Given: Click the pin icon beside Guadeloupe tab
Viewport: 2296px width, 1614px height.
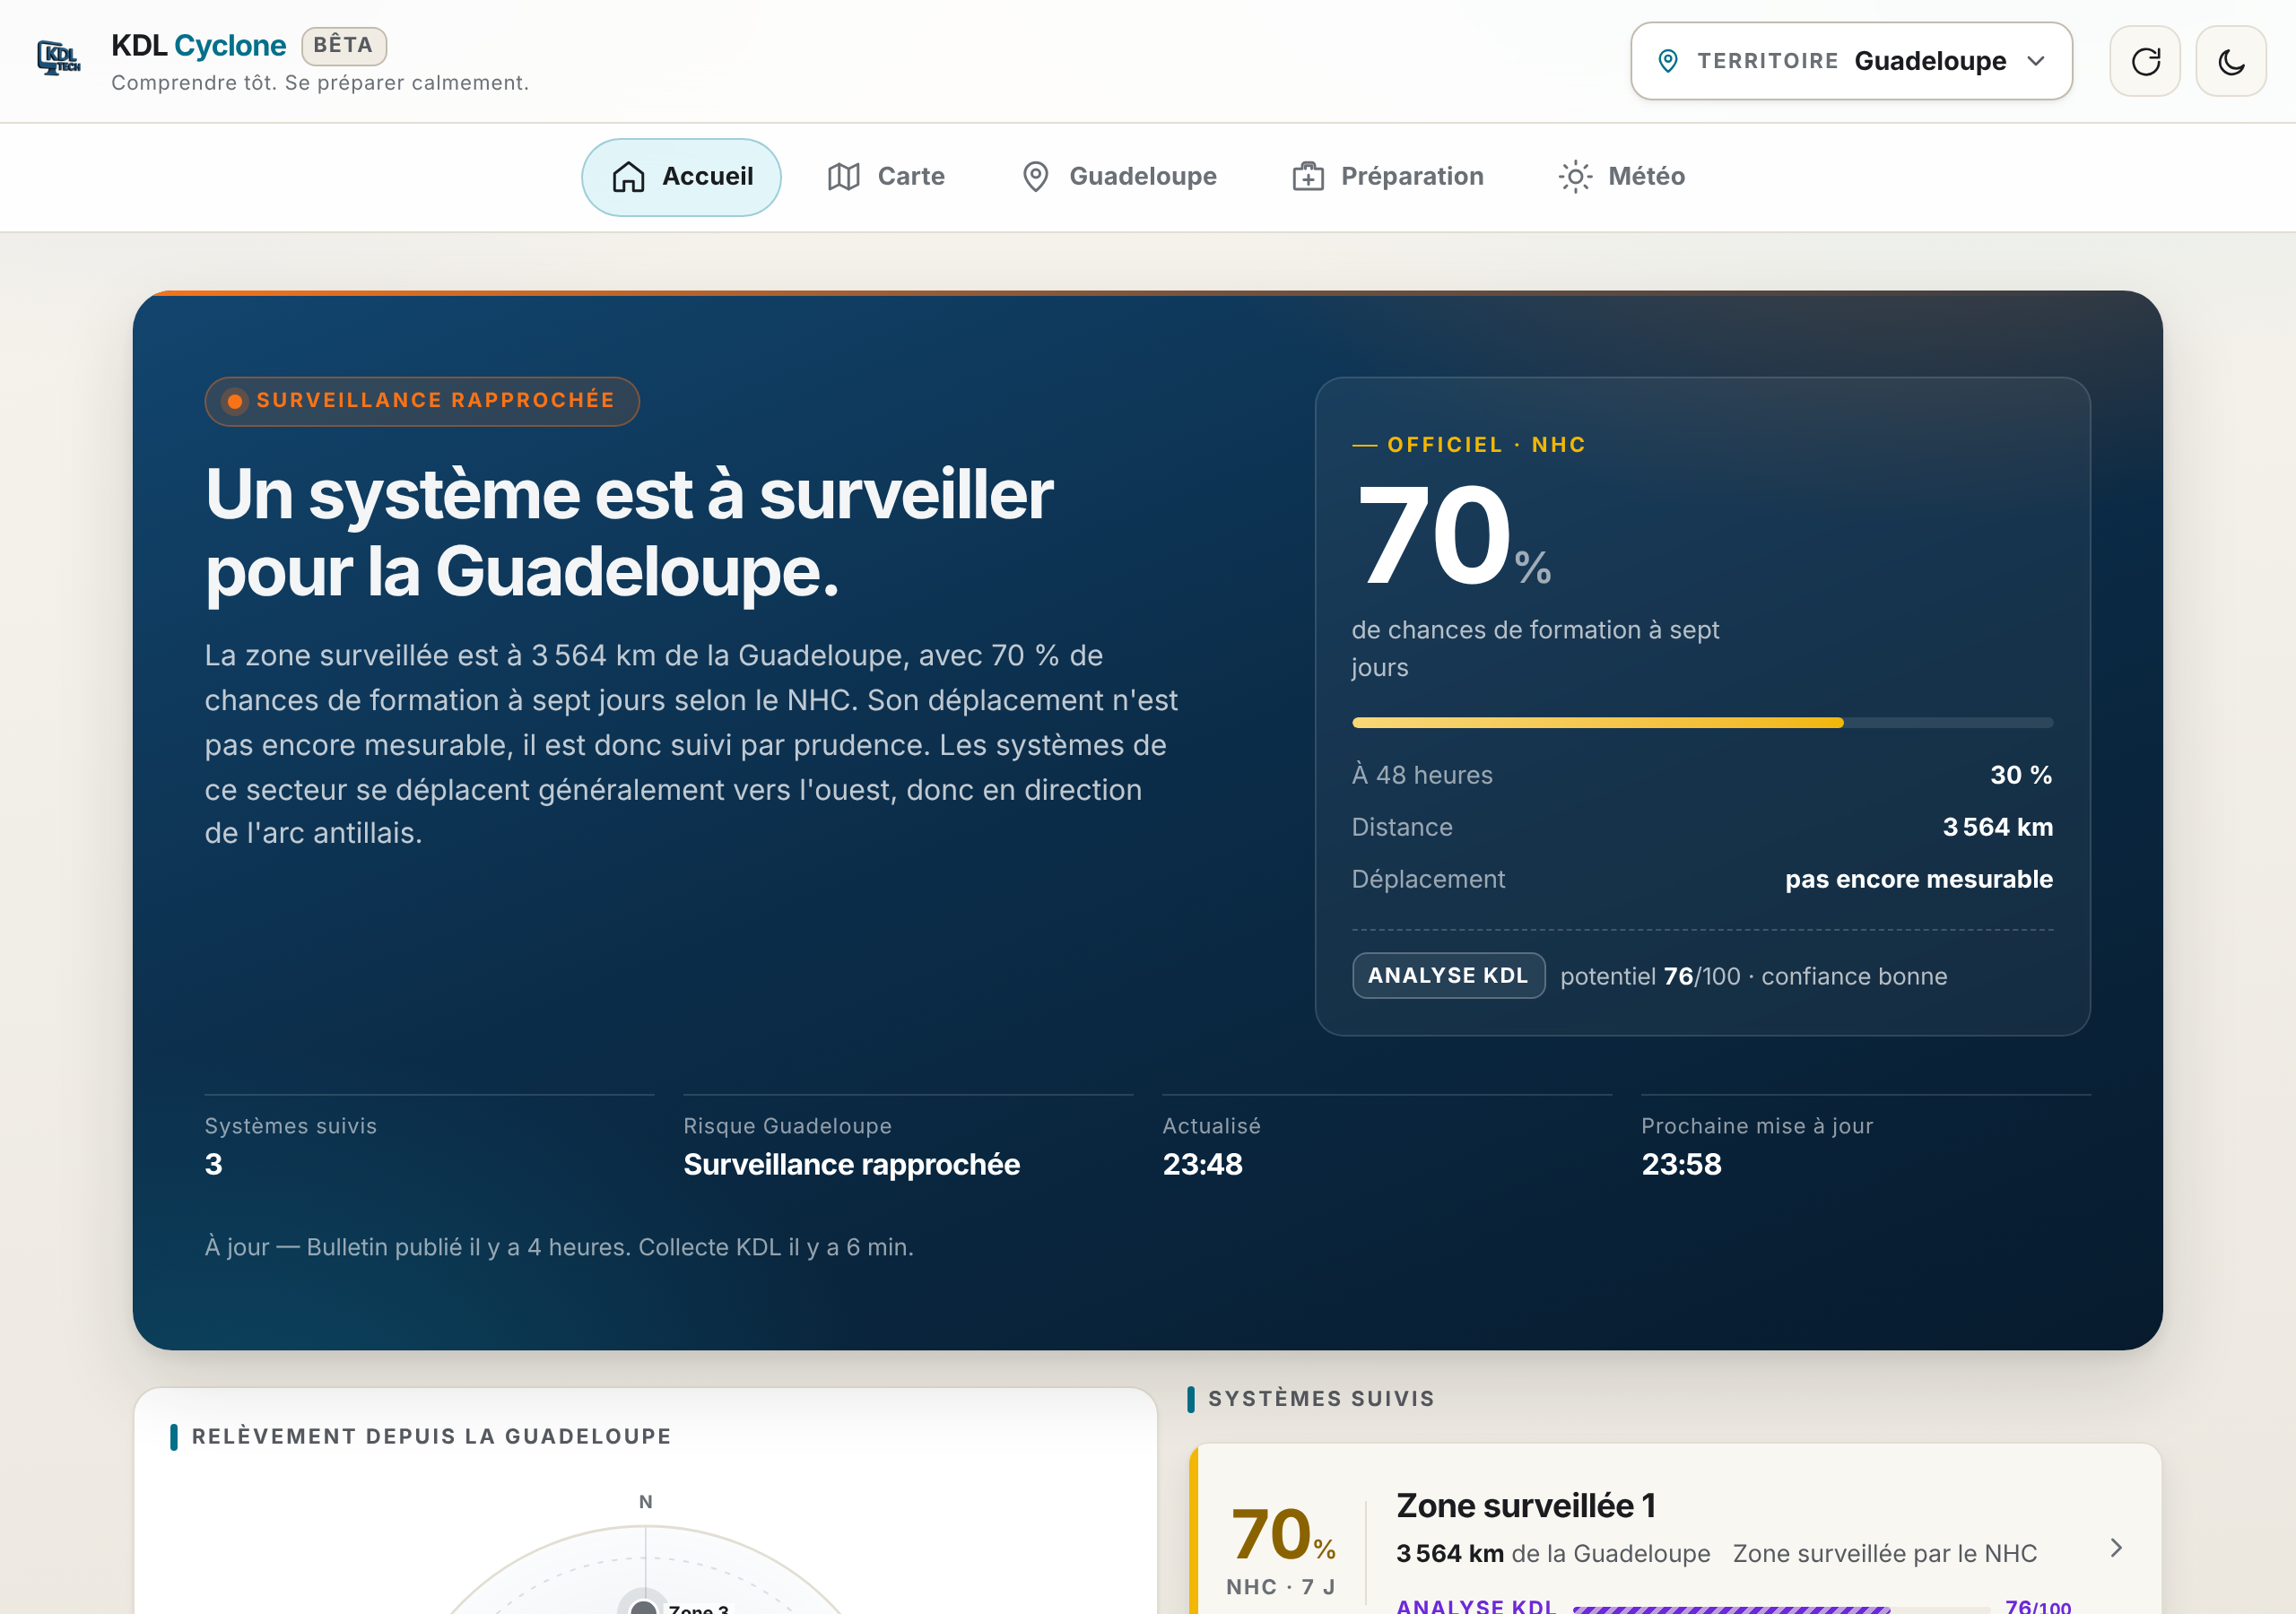Looking at the screenshot, I should coord(1036,177).
